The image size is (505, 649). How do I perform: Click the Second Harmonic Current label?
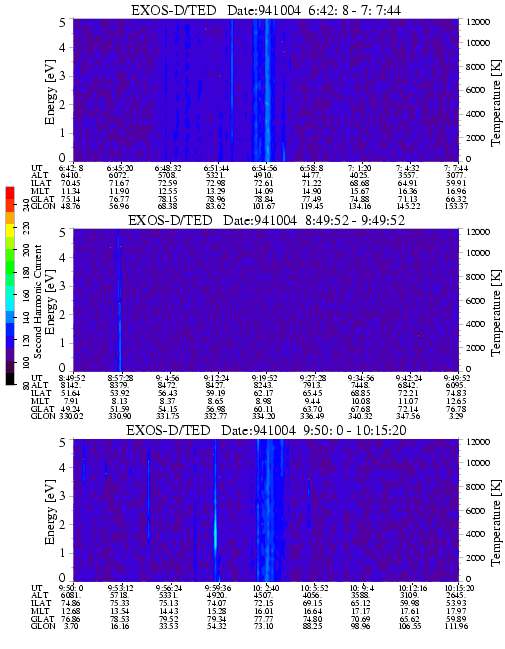[x=38, y=302]
